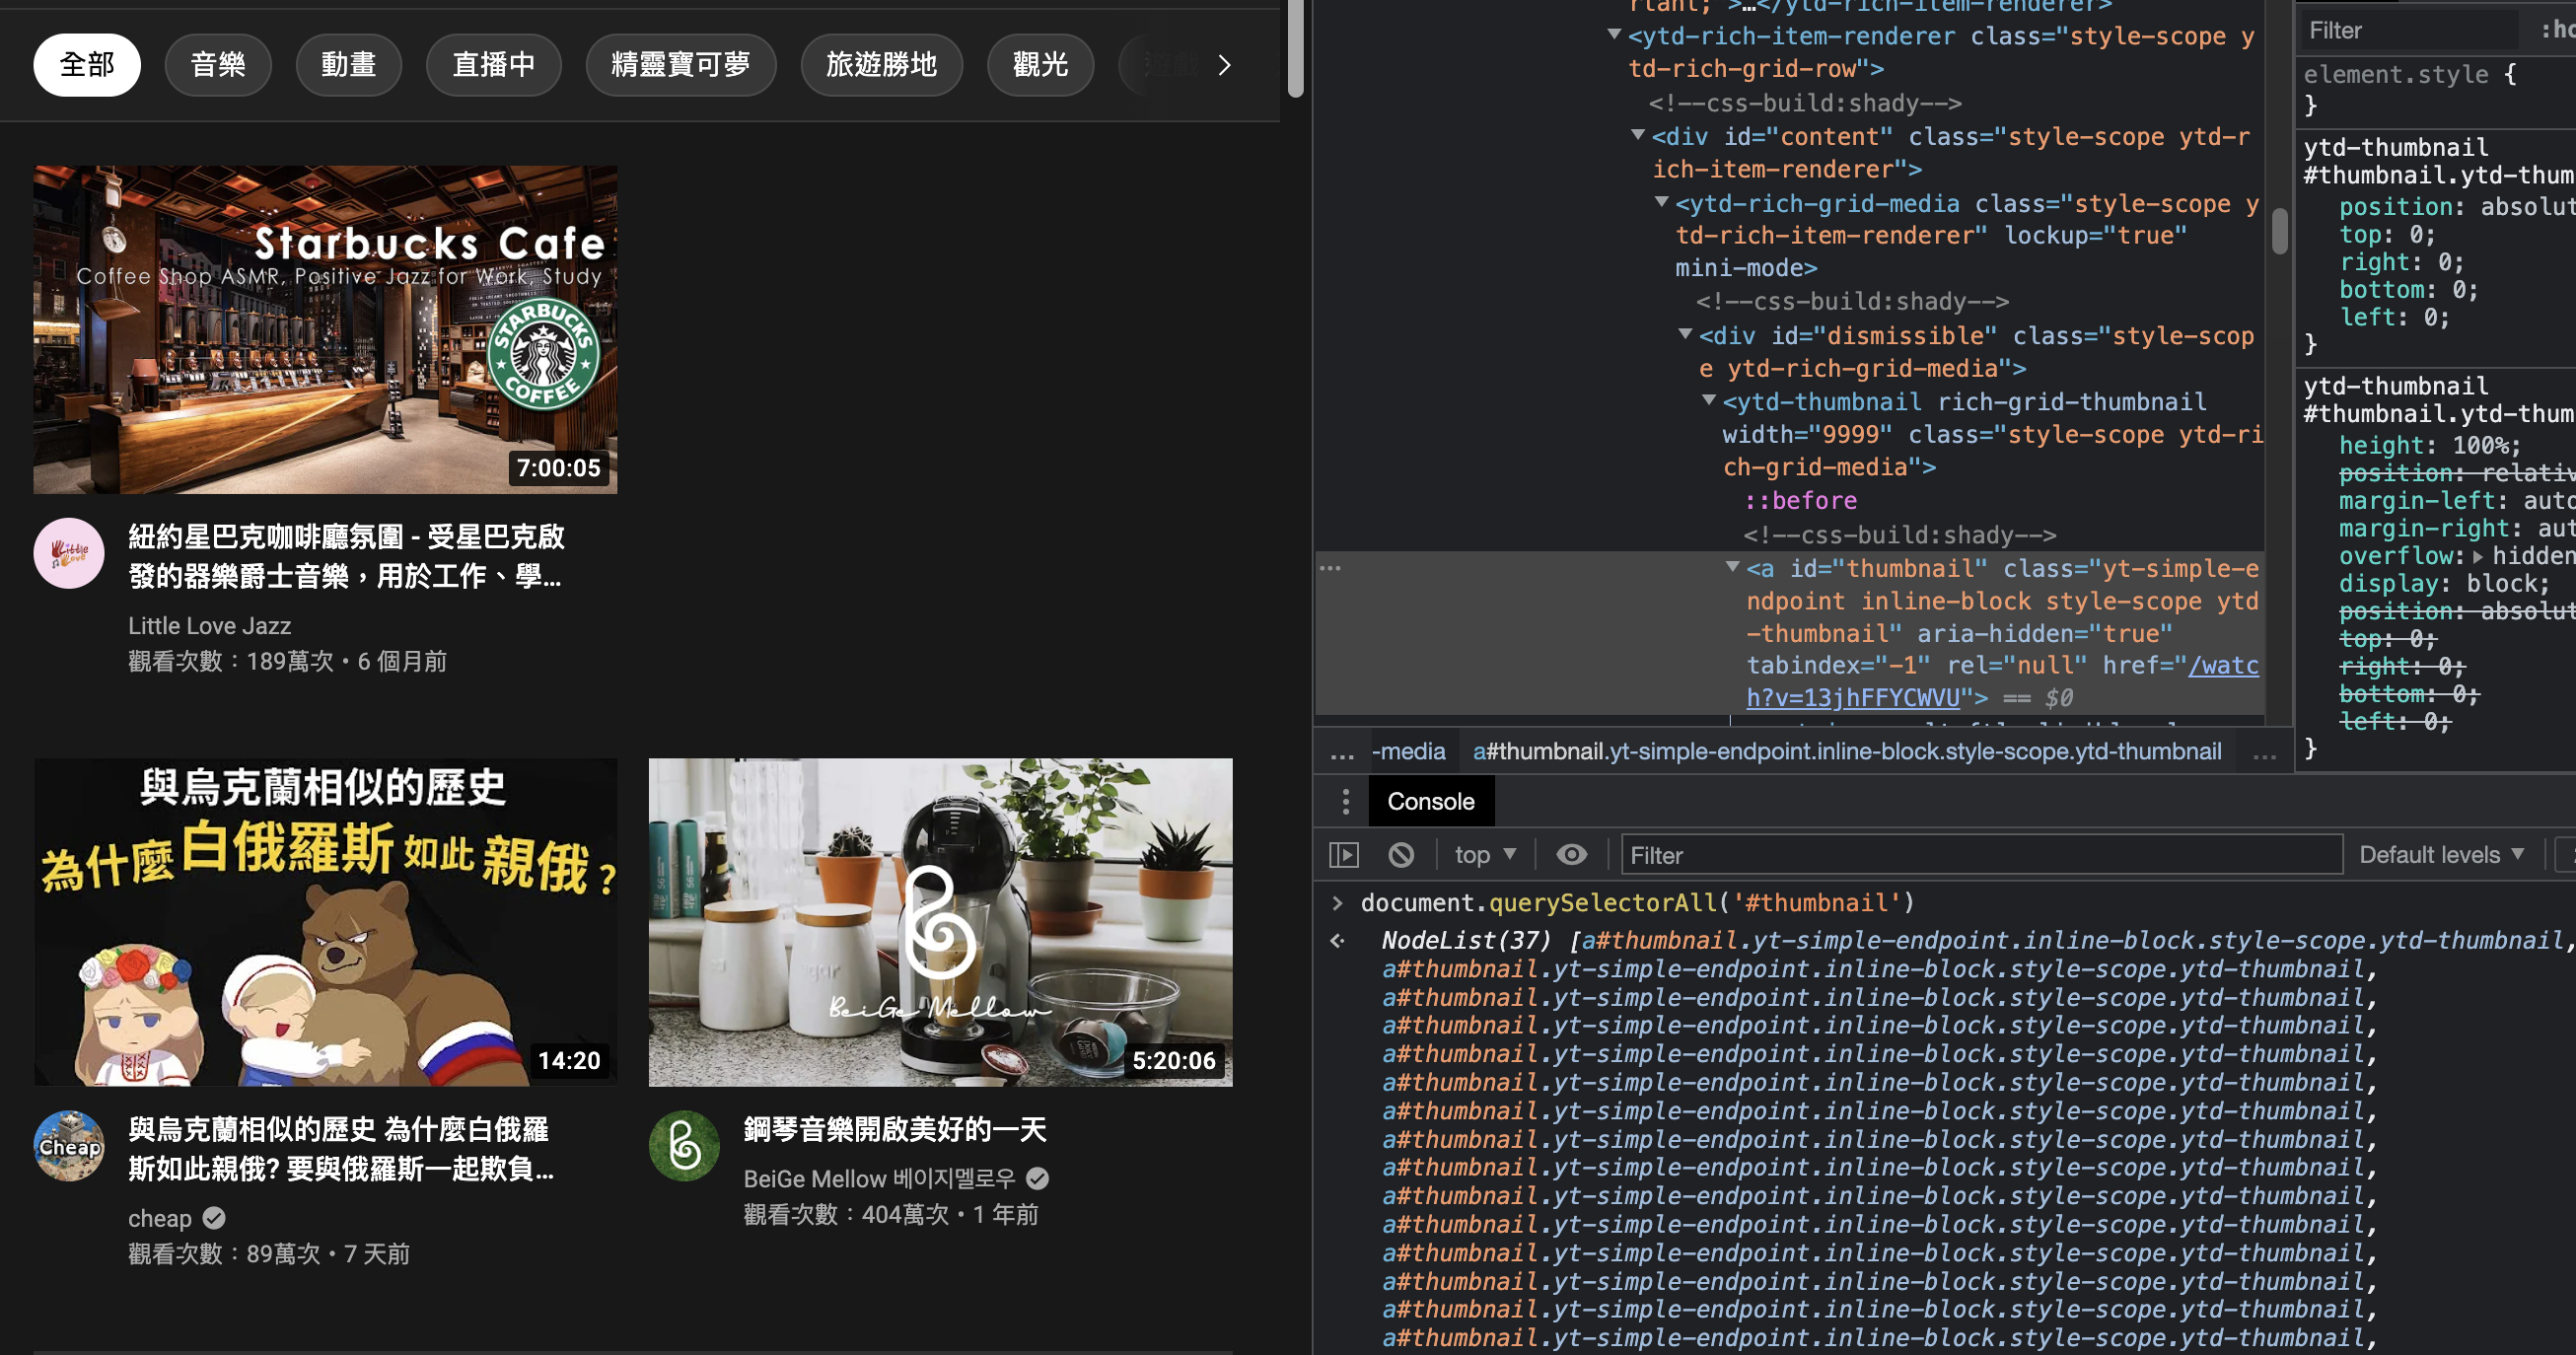Open the Starbucks Cafe video thumbnail
Viewport: 2576px width, 1355px height.
coord(325,330)
